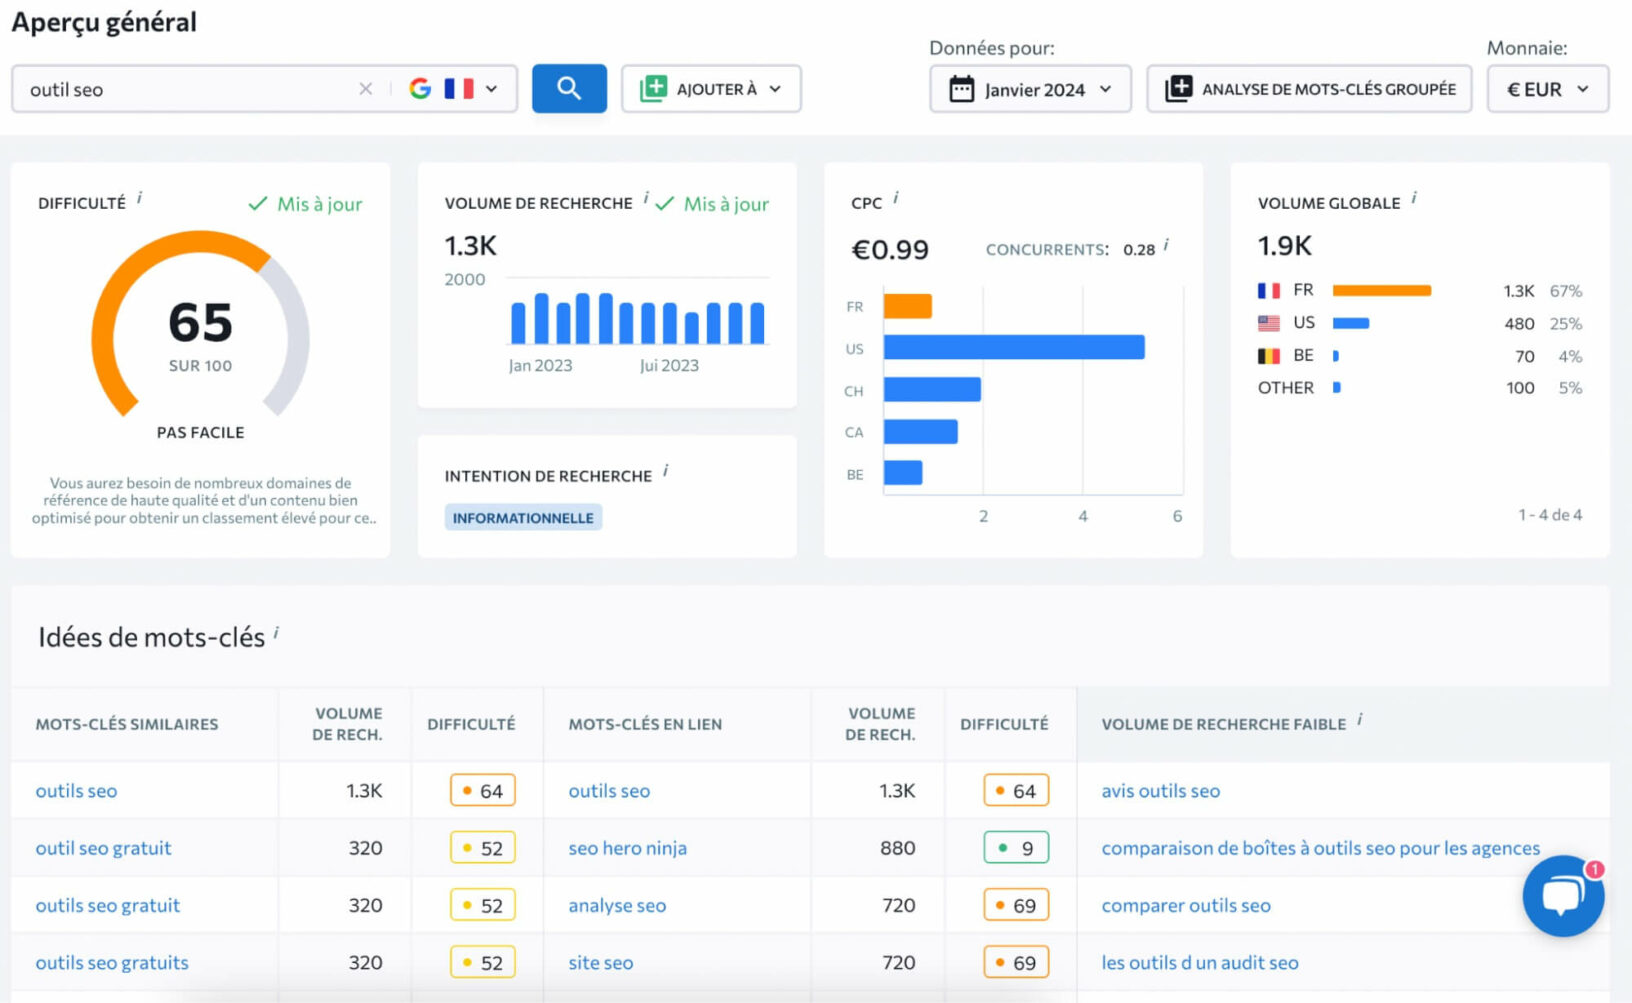1632x1003 pixels.
Task: Click the French flag in the search bar
Action: pyautogui.click(x=459, y=89)
